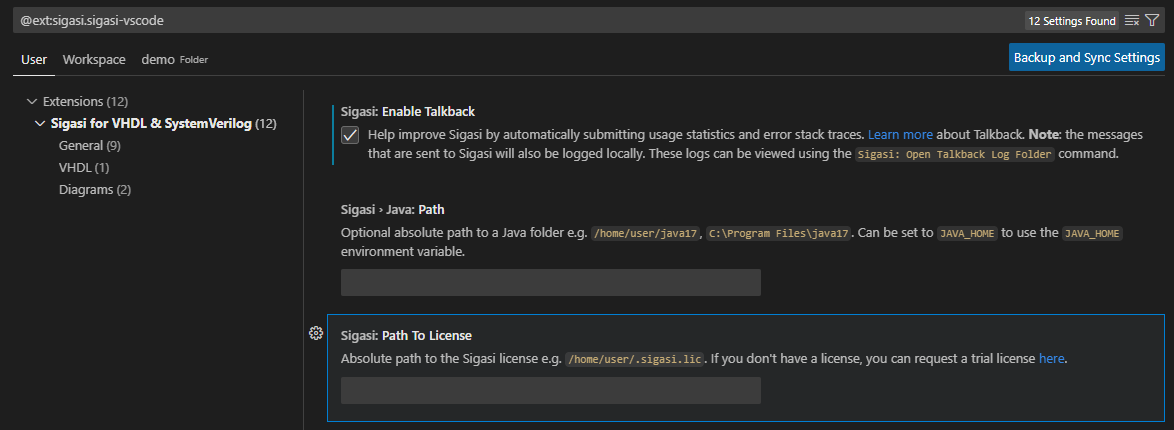The image size is (1174, 430).
Task: Collapse the Extensions tree chevron
Action: 31,101
